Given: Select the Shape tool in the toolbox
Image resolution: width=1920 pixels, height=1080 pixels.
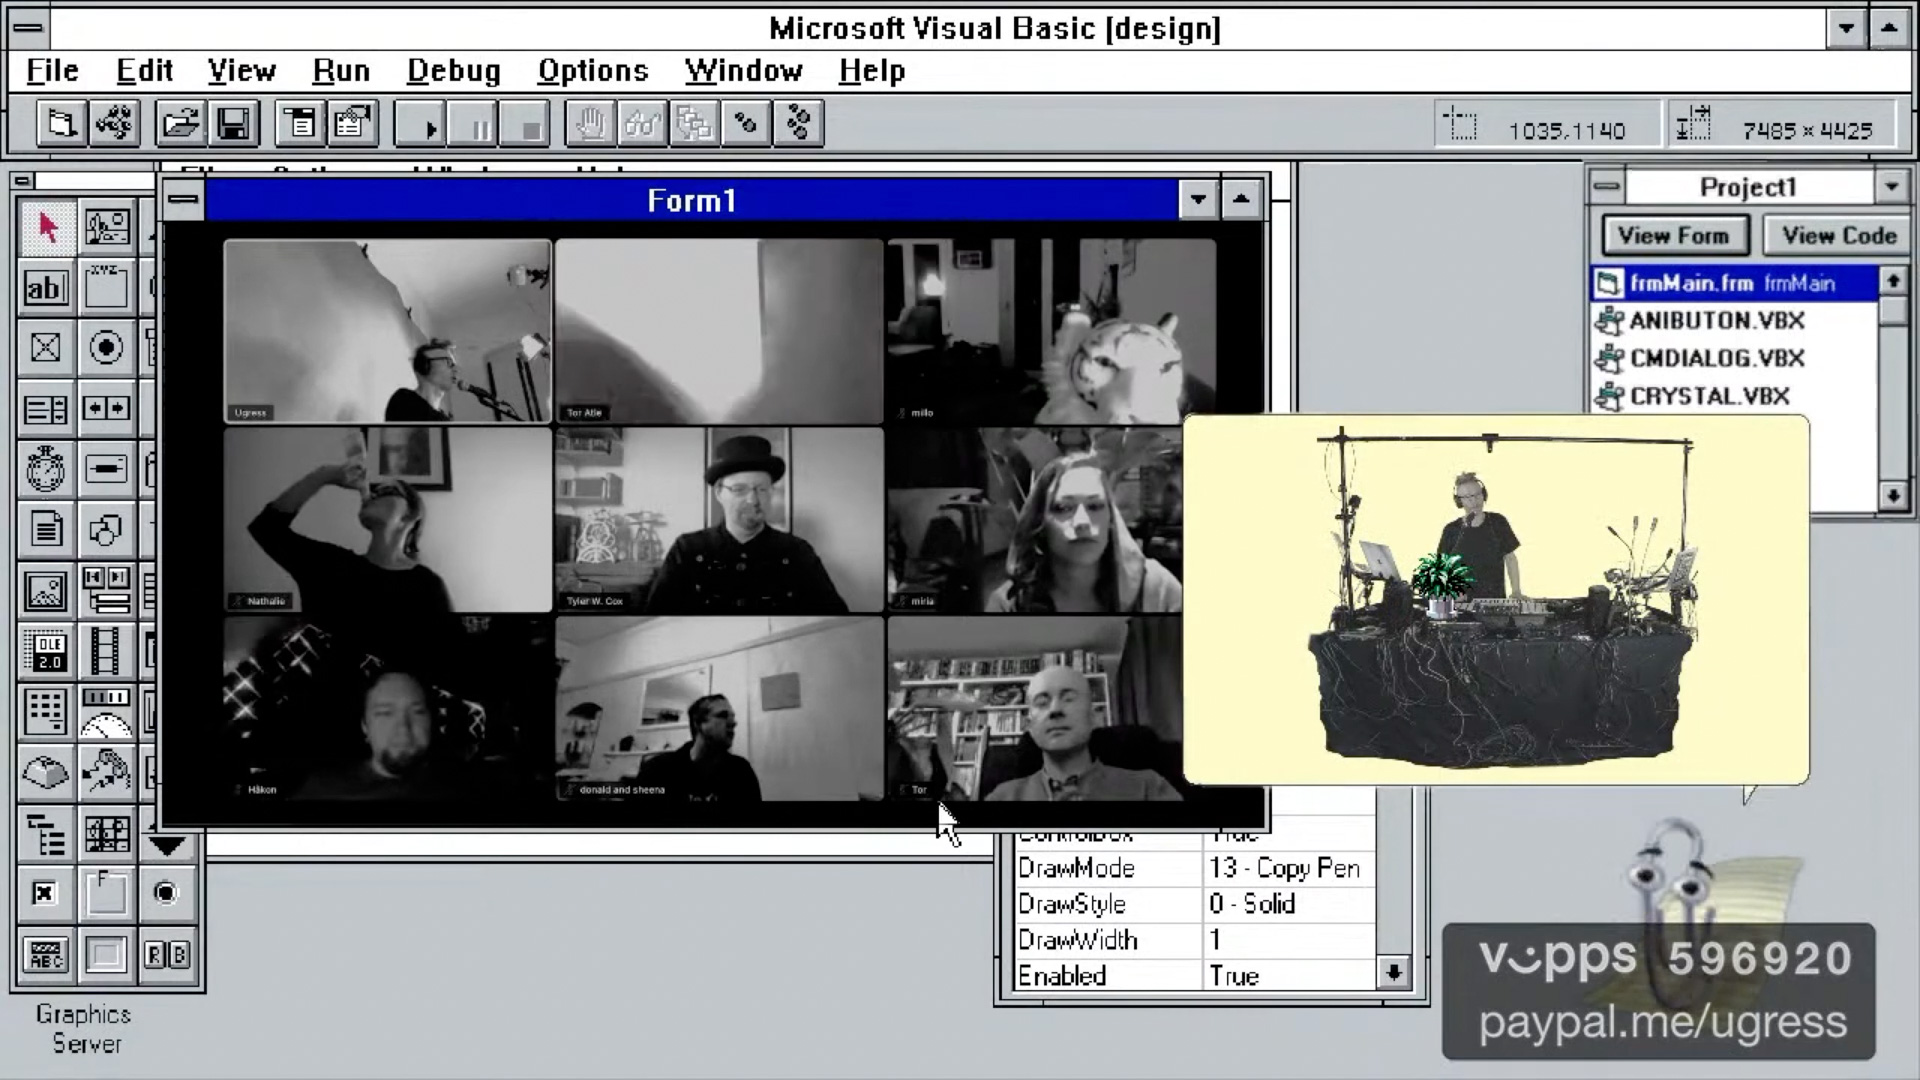Looking at the screenshot, I should 106,530.
